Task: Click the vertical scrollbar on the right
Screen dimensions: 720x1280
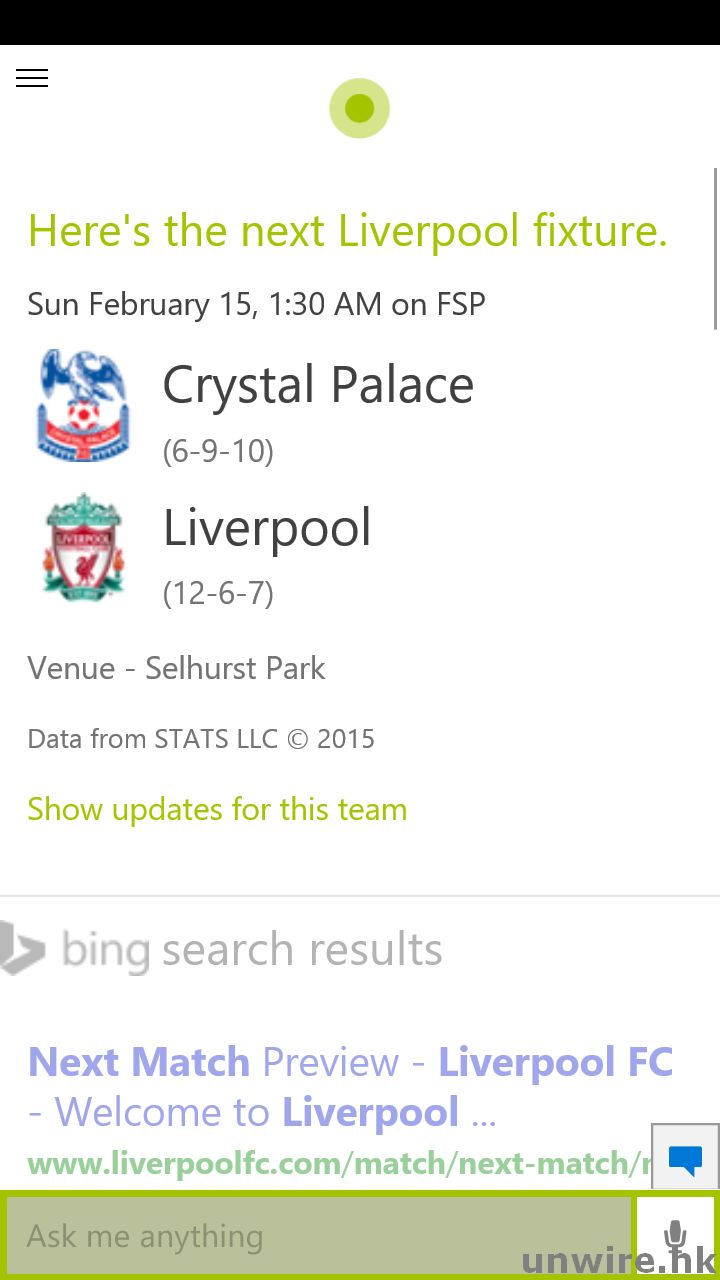Action: click(x=715, y=248)
